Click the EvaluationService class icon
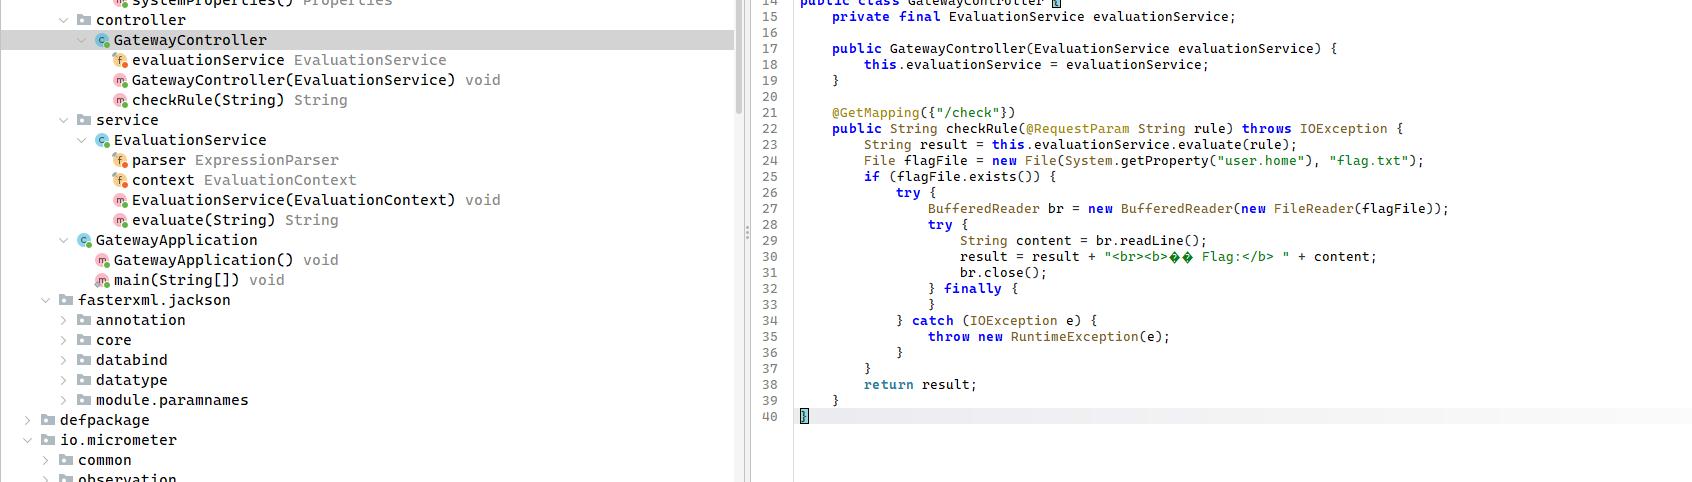1692x482 pixels. [102, 140]
